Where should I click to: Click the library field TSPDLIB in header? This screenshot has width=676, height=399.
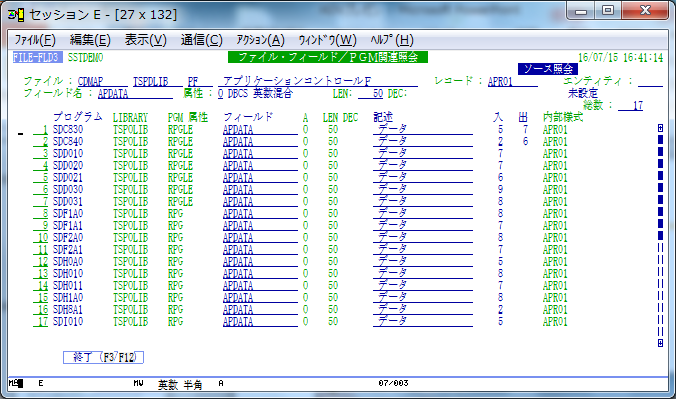coord(157,81)
